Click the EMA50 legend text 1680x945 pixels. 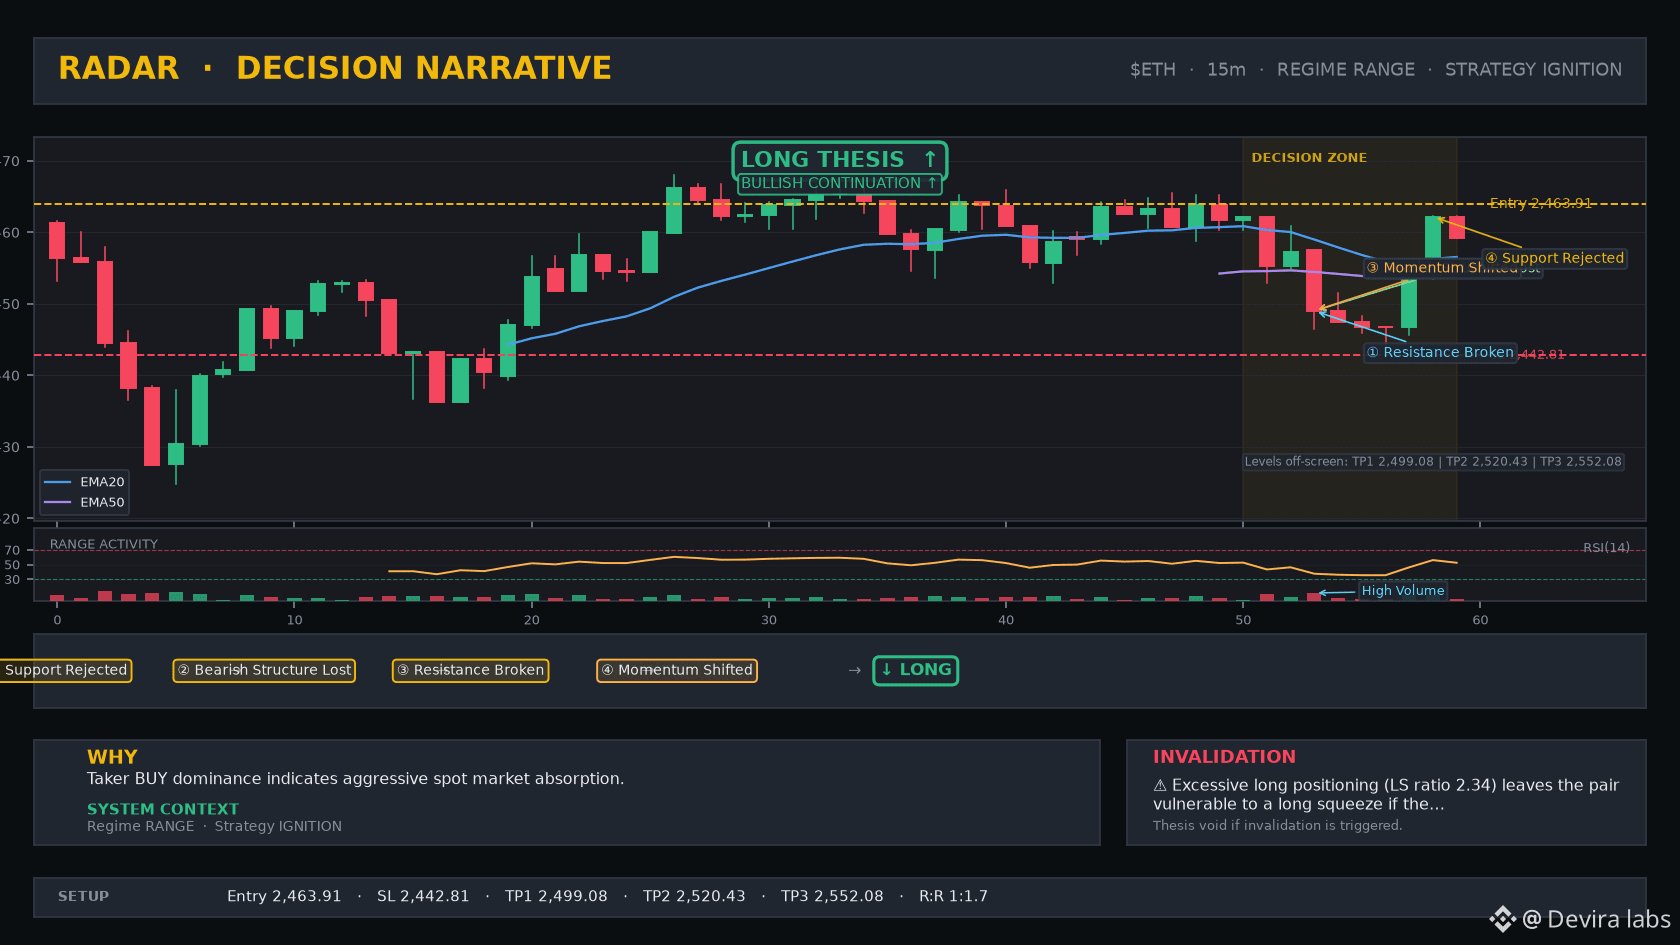[102, 503]
